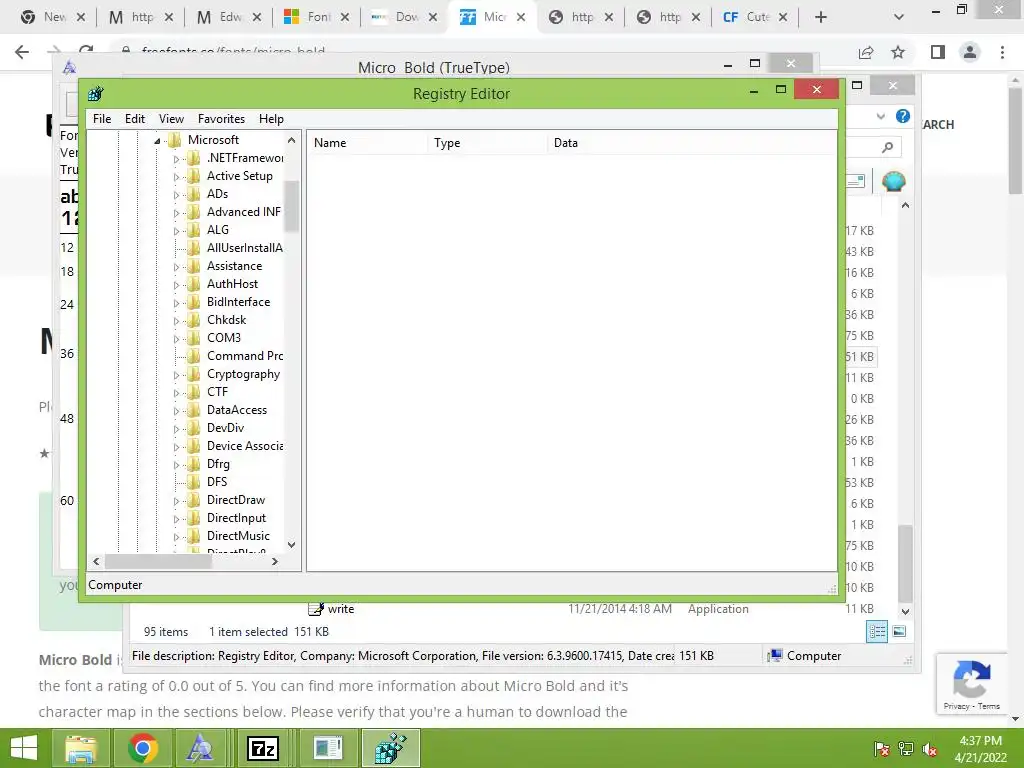
Task: Click the tree pane scroll right arrow
Action: point(275,562)
